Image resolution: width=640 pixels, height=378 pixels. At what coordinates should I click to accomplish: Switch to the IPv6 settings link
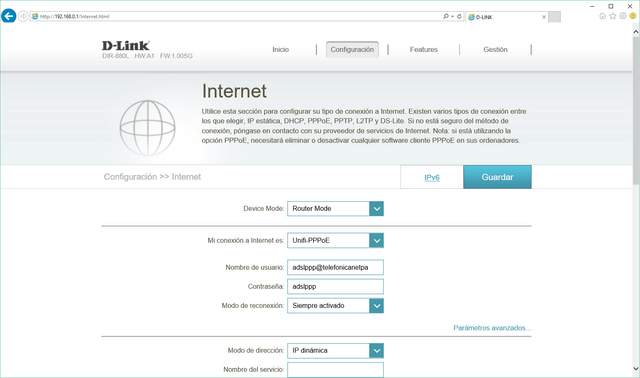pyautogui.click(x=432, y=177)
